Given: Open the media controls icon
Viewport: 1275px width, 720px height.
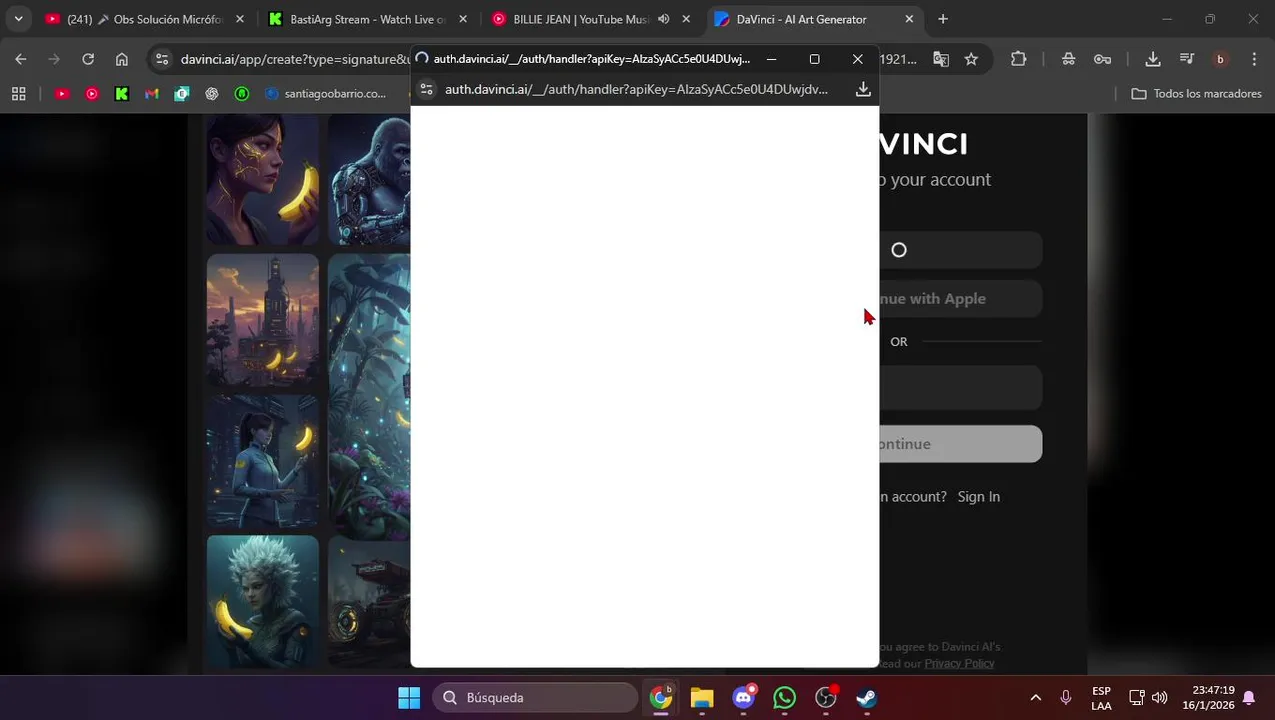Looking at the screenshot, I should 1186,59.
